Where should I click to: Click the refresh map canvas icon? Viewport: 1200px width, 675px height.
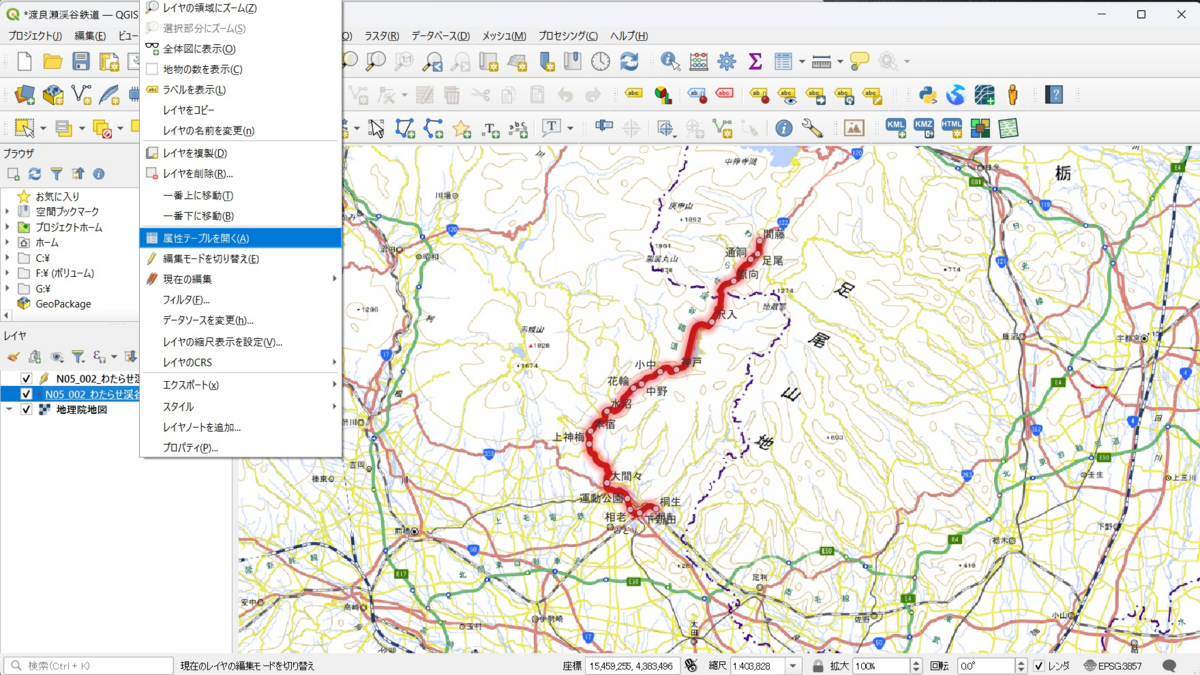629,62
